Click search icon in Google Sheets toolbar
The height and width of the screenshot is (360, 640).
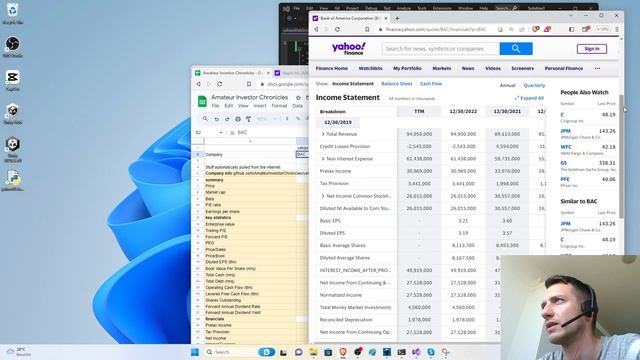tap(205, 119)
